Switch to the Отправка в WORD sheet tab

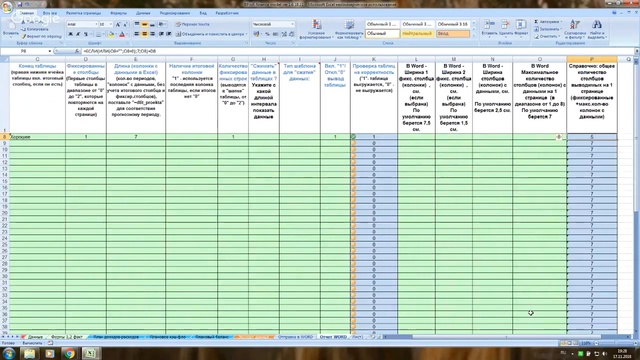295,337
